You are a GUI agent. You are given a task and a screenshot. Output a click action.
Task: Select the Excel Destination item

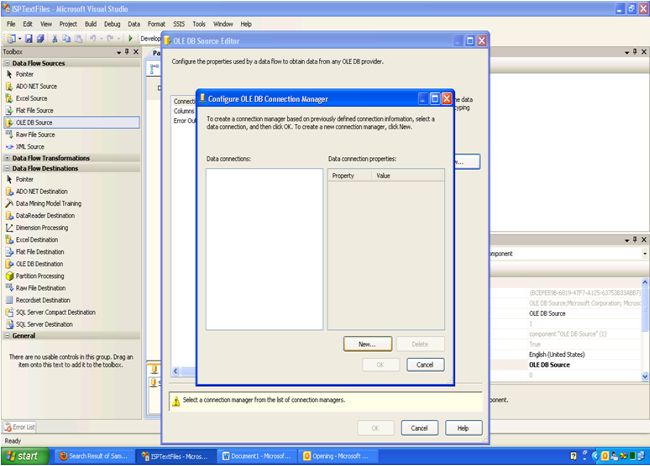pyautogui.click(x=37, y=240)
